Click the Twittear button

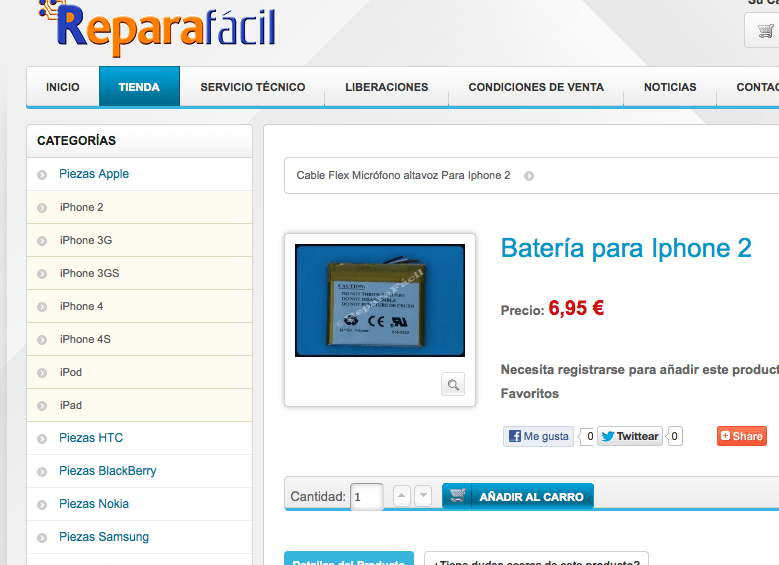click(x=630, y=436)
